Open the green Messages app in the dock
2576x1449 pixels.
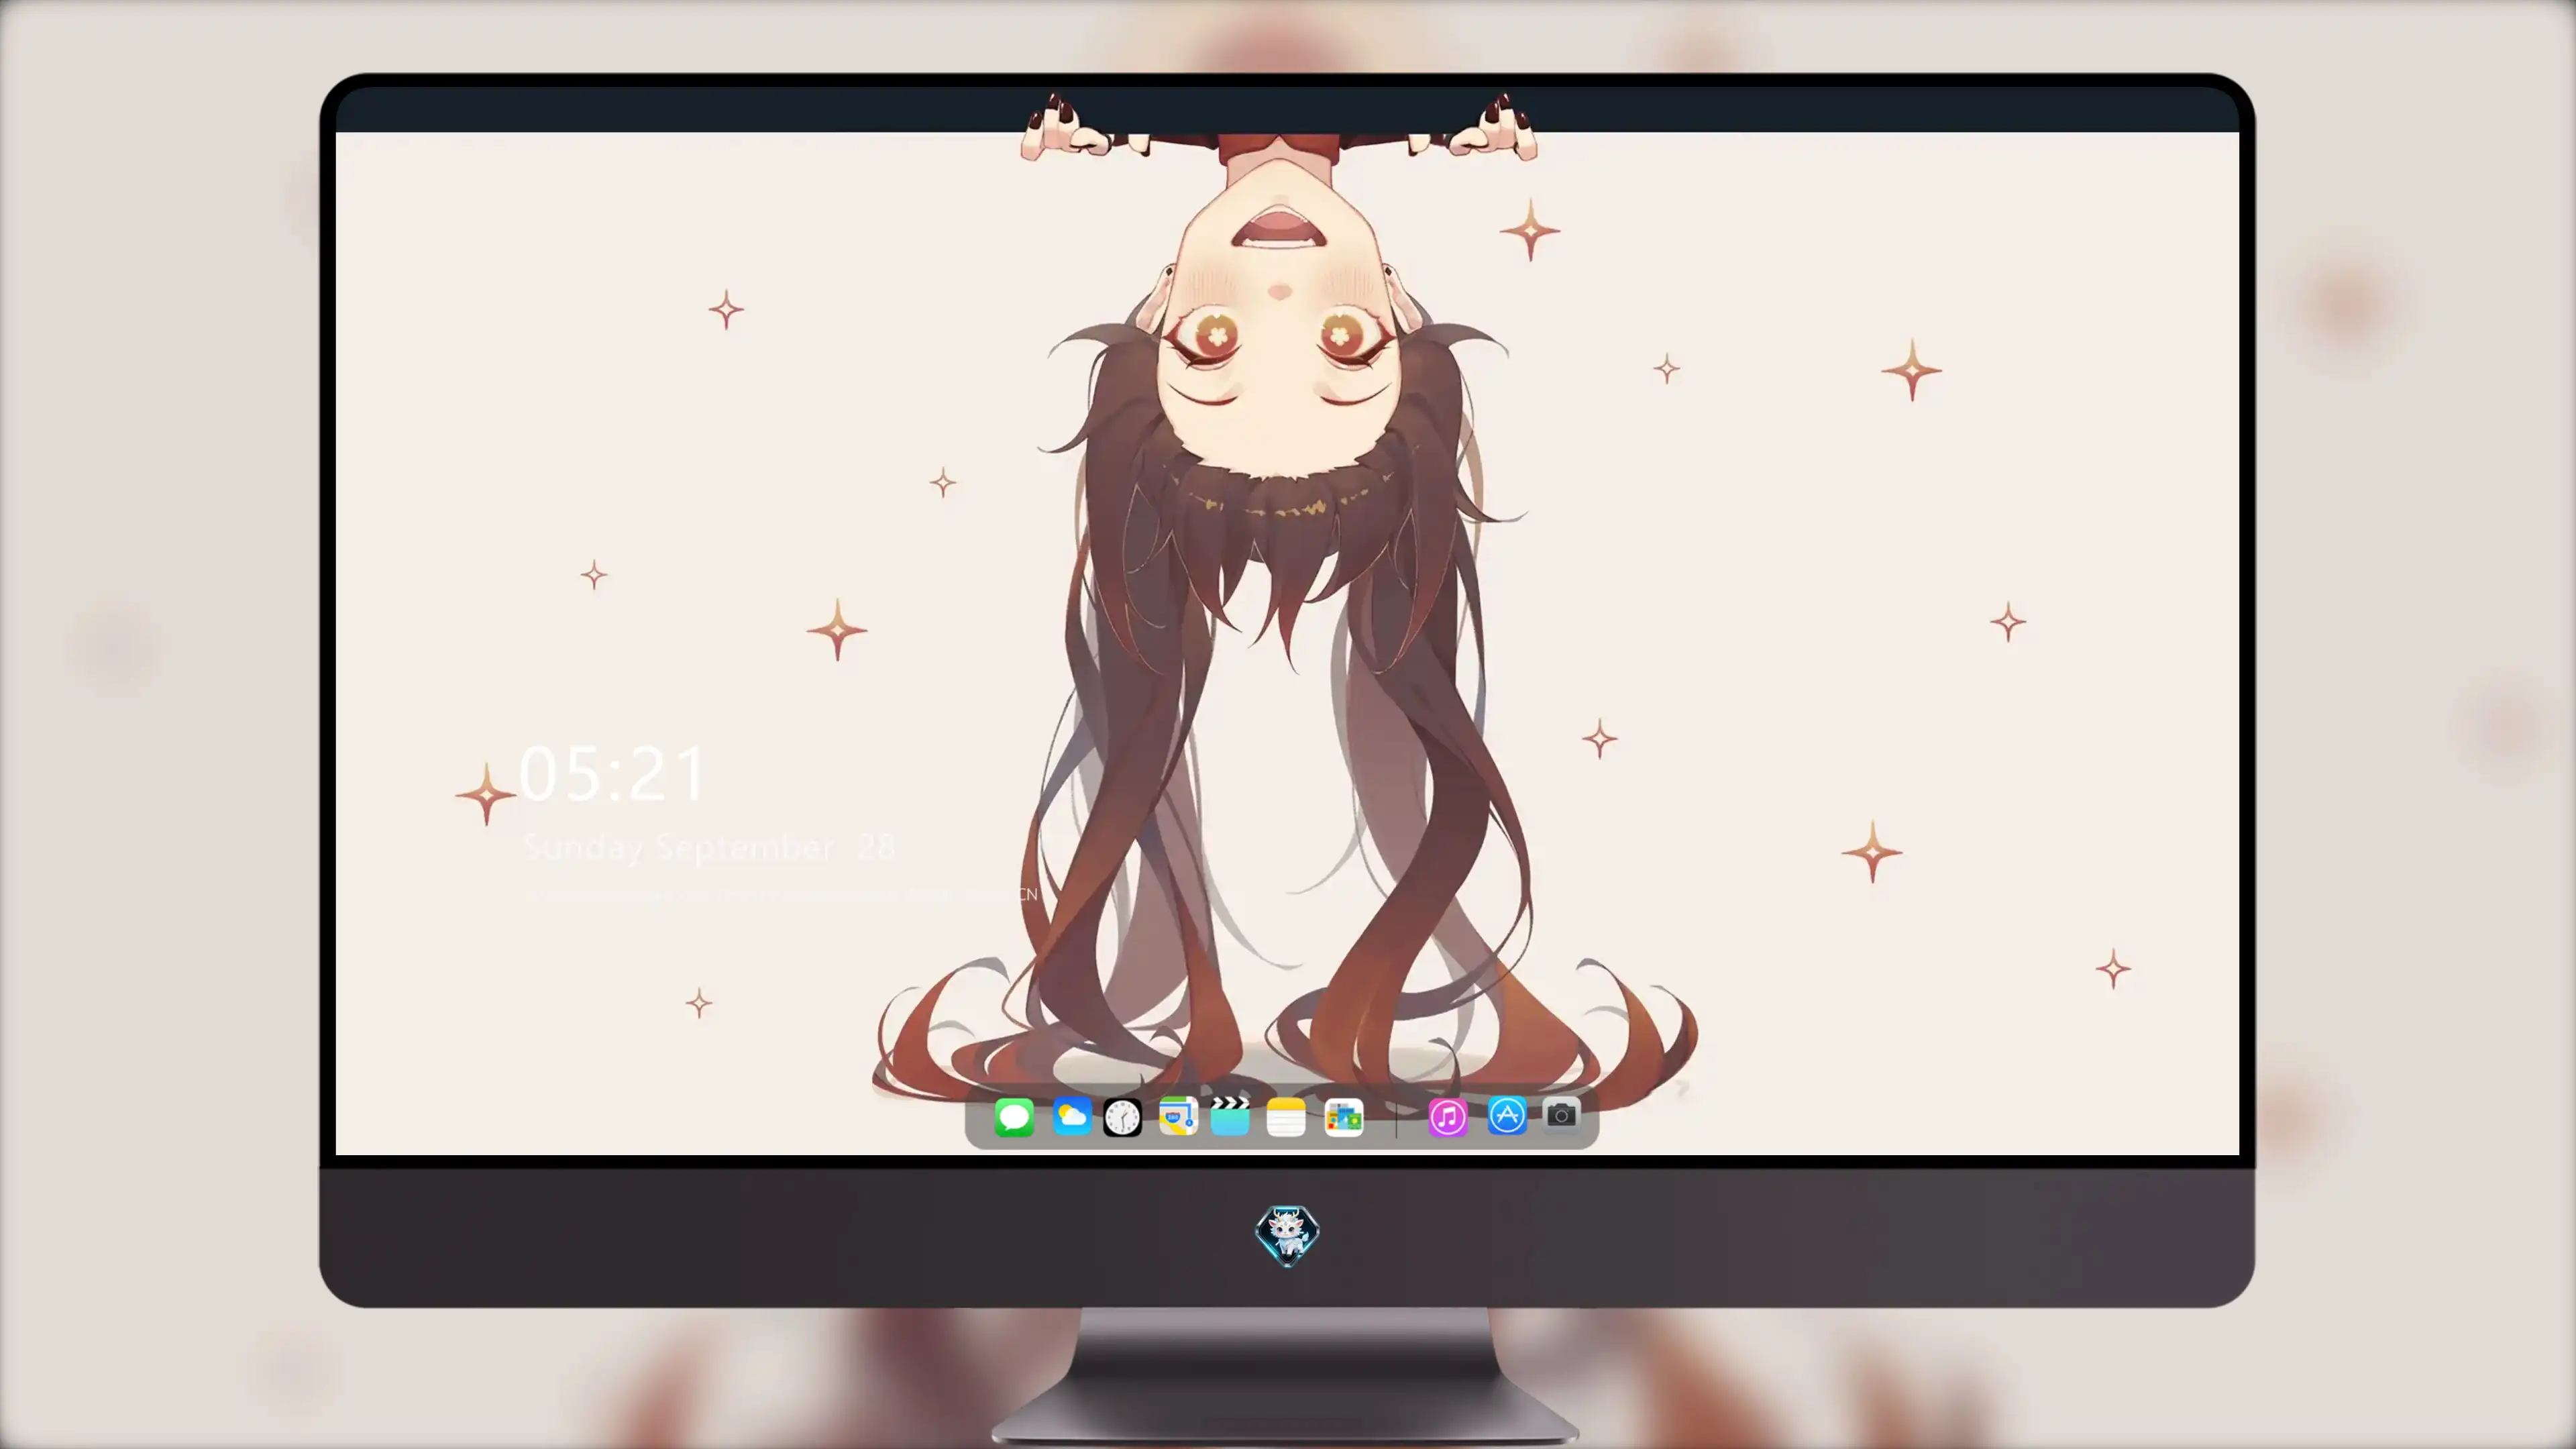click(1014, 1117)
